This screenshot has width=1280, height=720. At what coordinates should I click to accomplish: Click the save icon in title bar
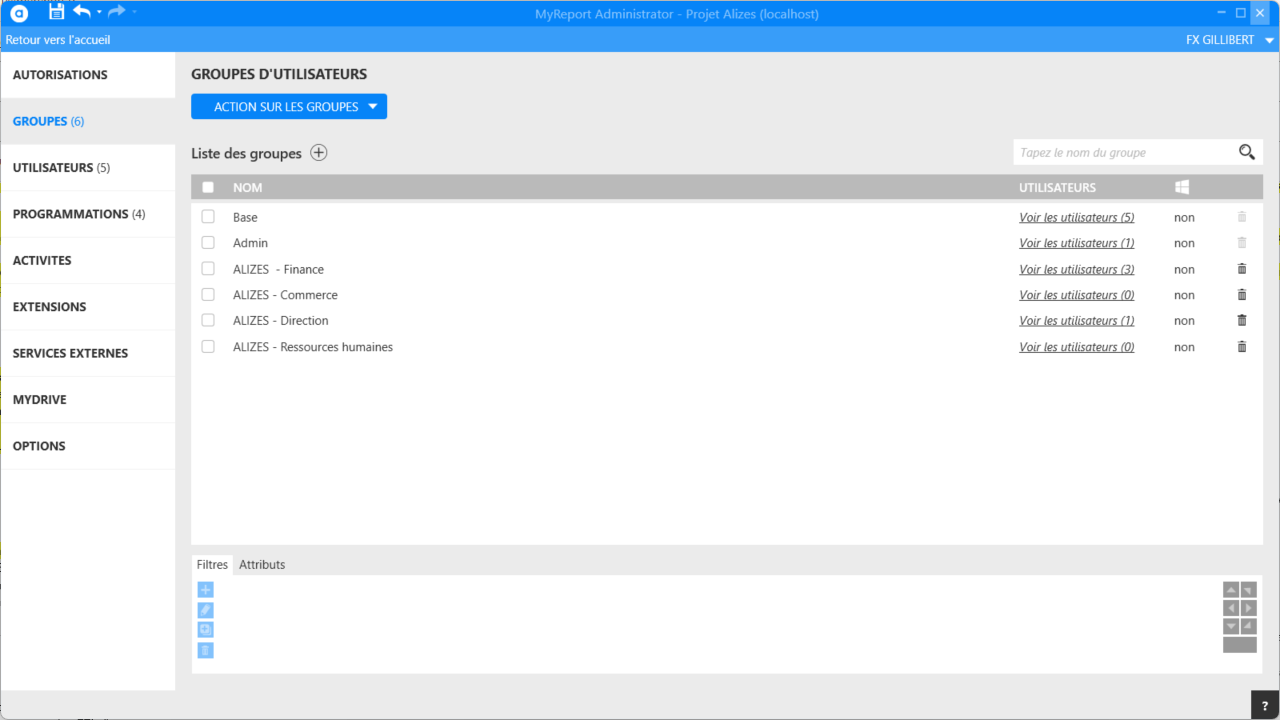pyautogui.click(x=57, y=12)
